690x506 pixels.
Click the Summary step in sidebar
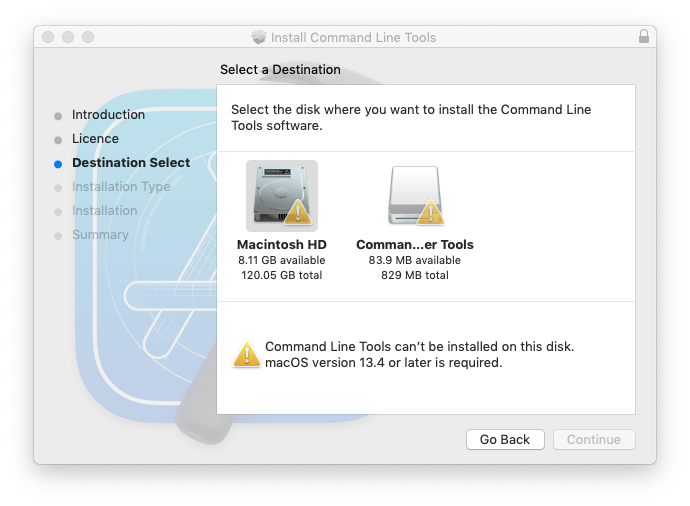100,235
